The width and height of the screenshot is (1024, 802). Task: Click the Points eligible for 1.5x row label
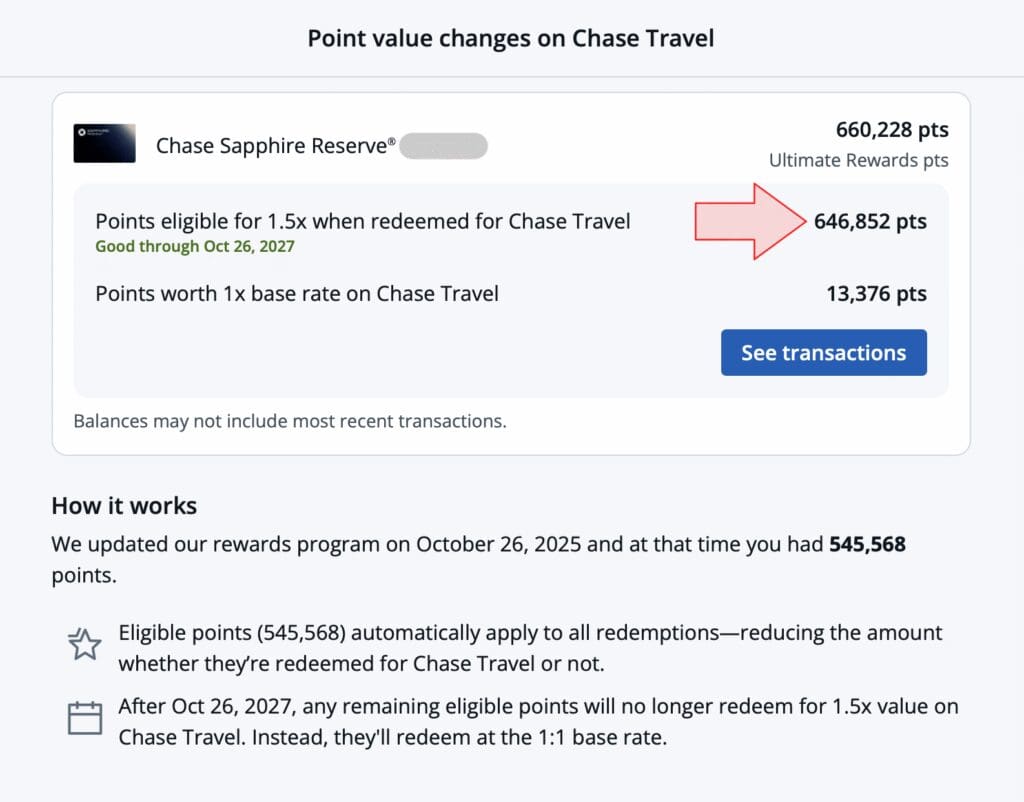pos(363,221)
